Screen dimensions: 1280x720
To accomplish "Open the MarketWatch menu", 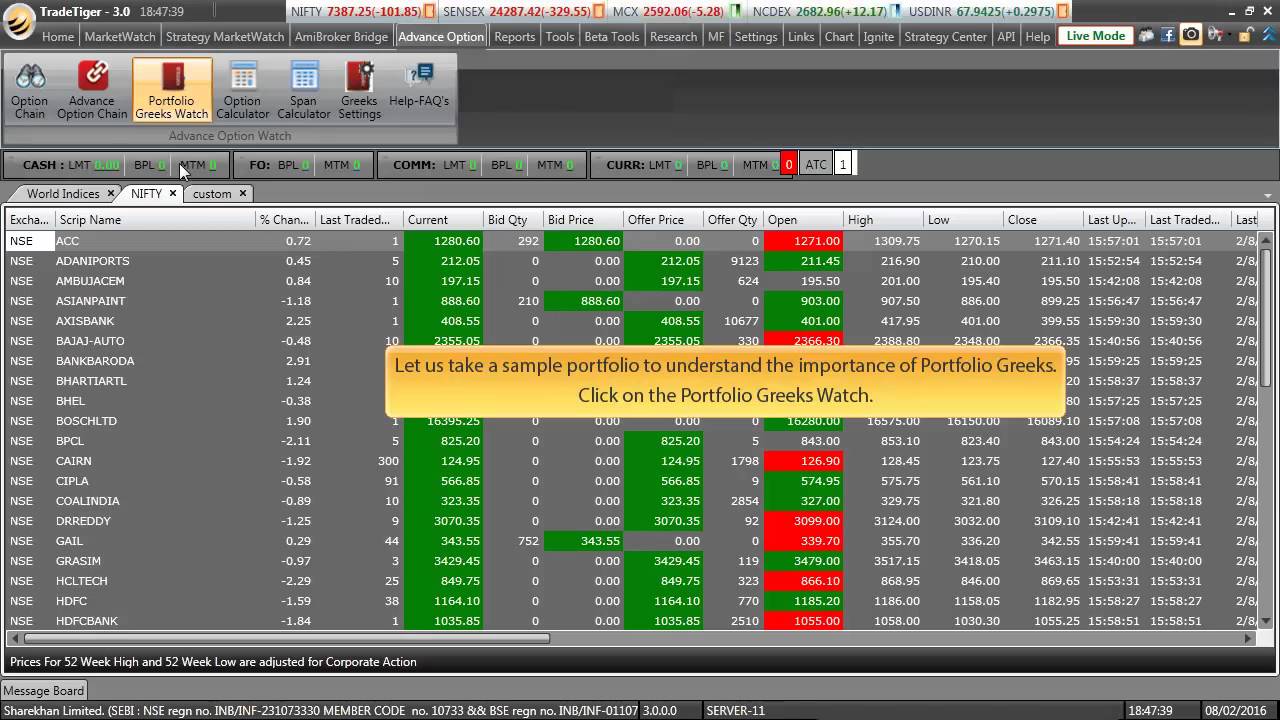I will (120, 36).
